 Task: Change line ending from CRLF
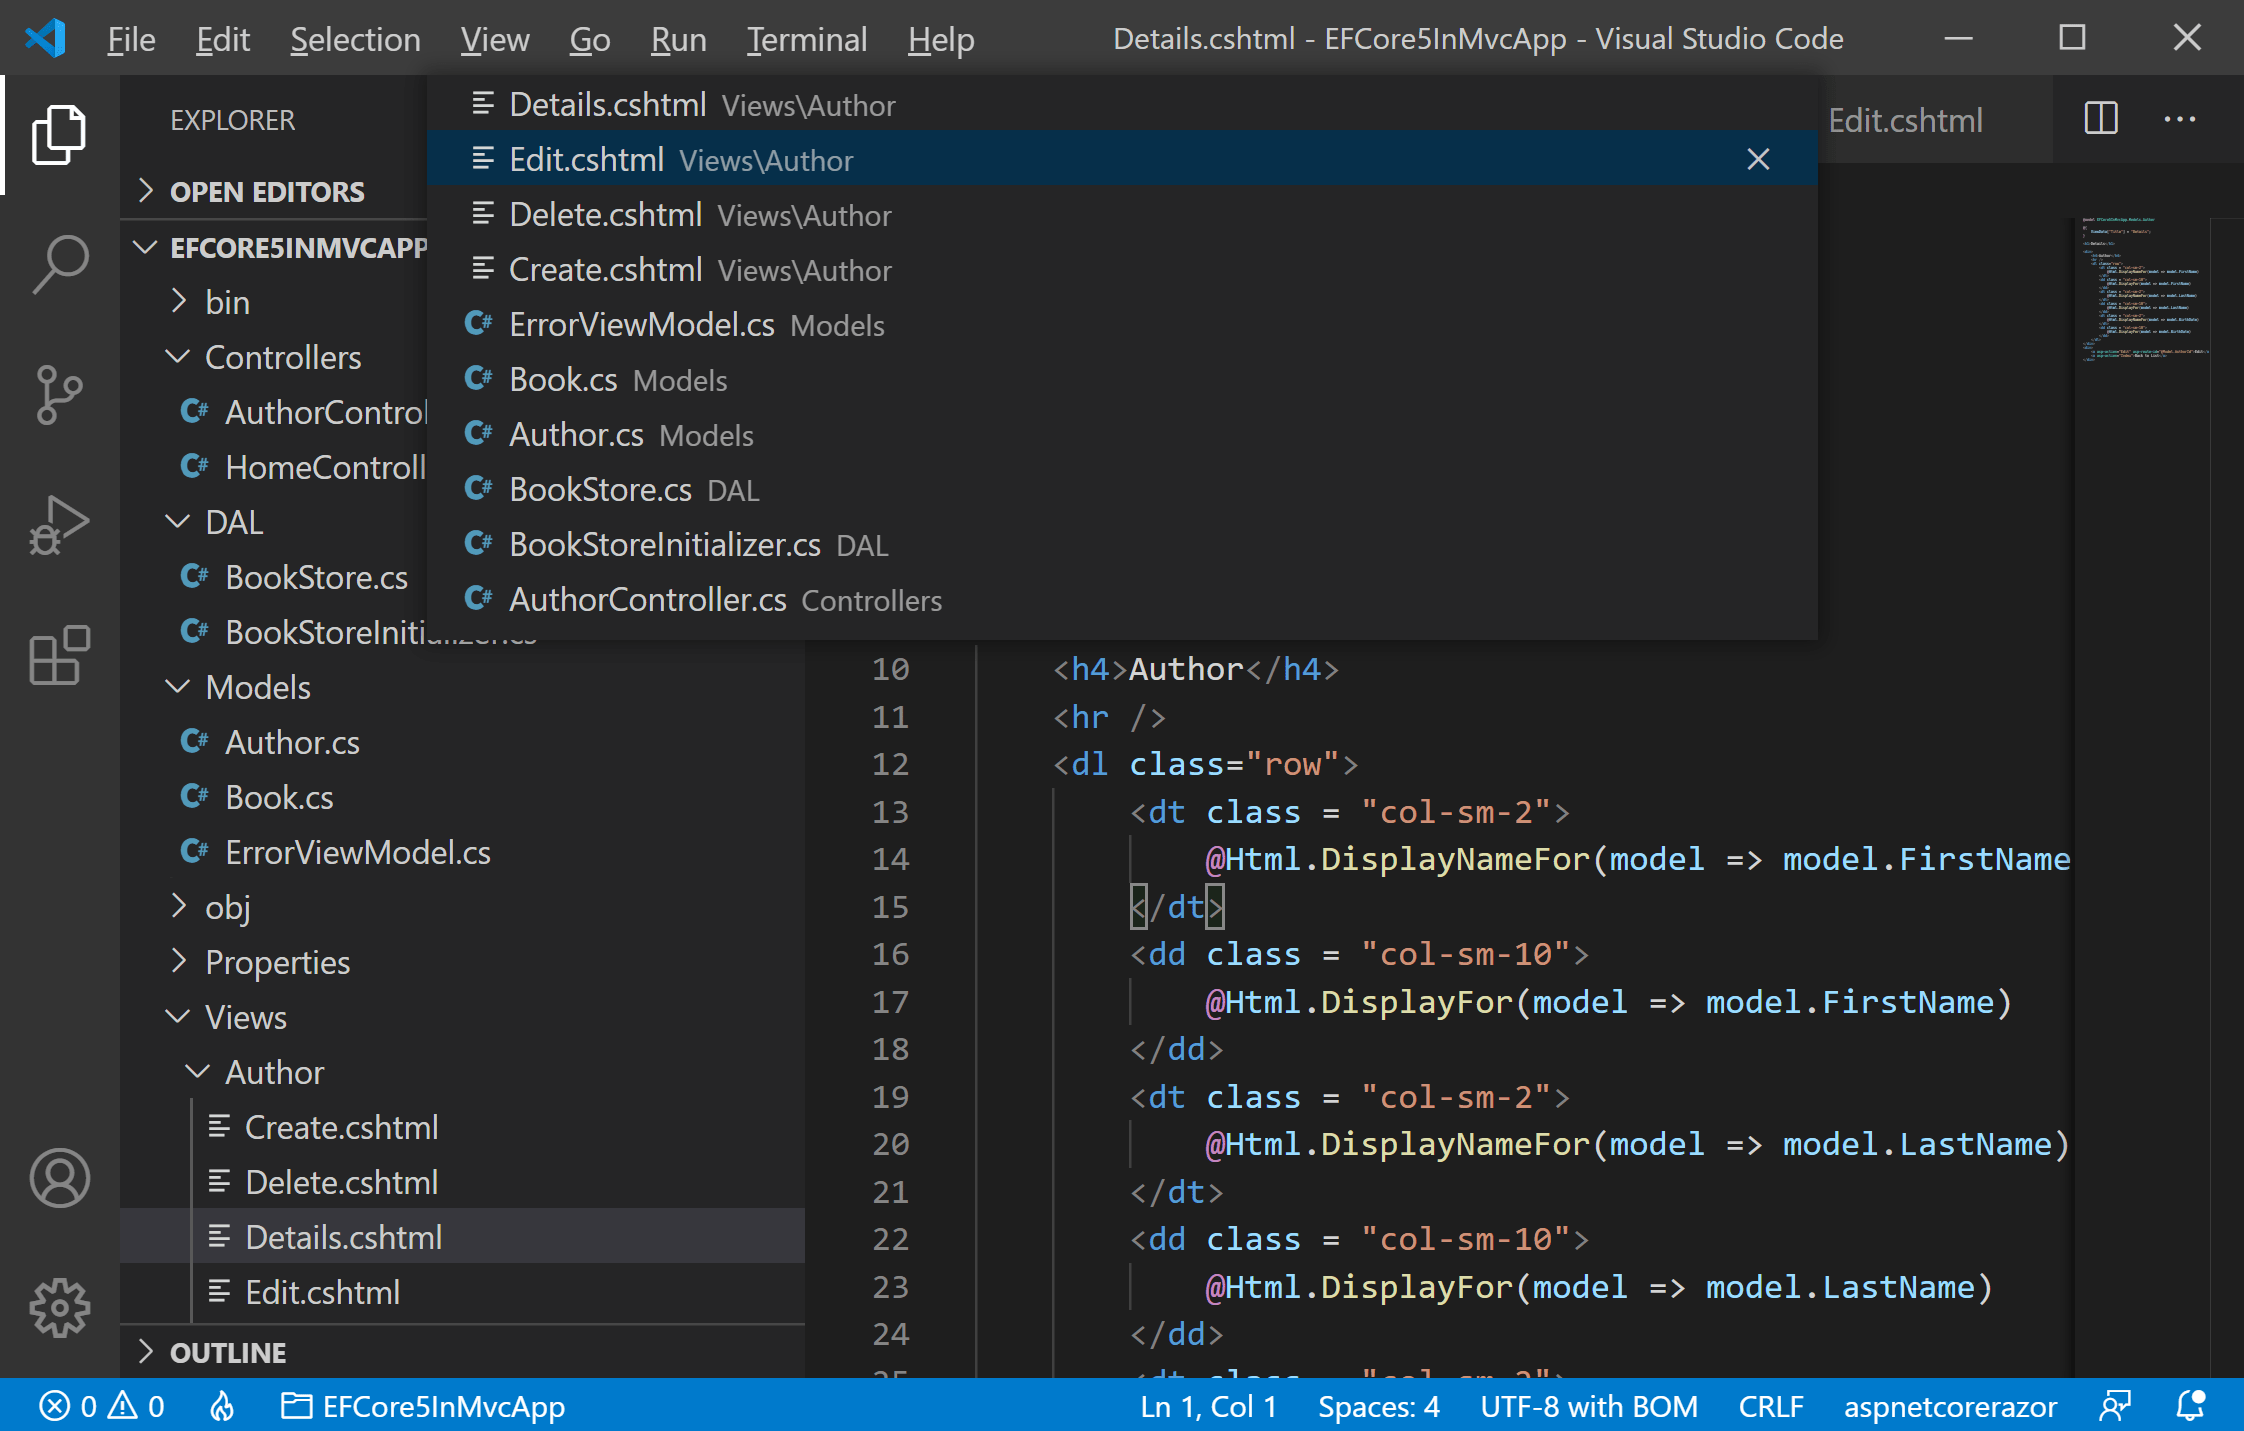[1770, 1407]
